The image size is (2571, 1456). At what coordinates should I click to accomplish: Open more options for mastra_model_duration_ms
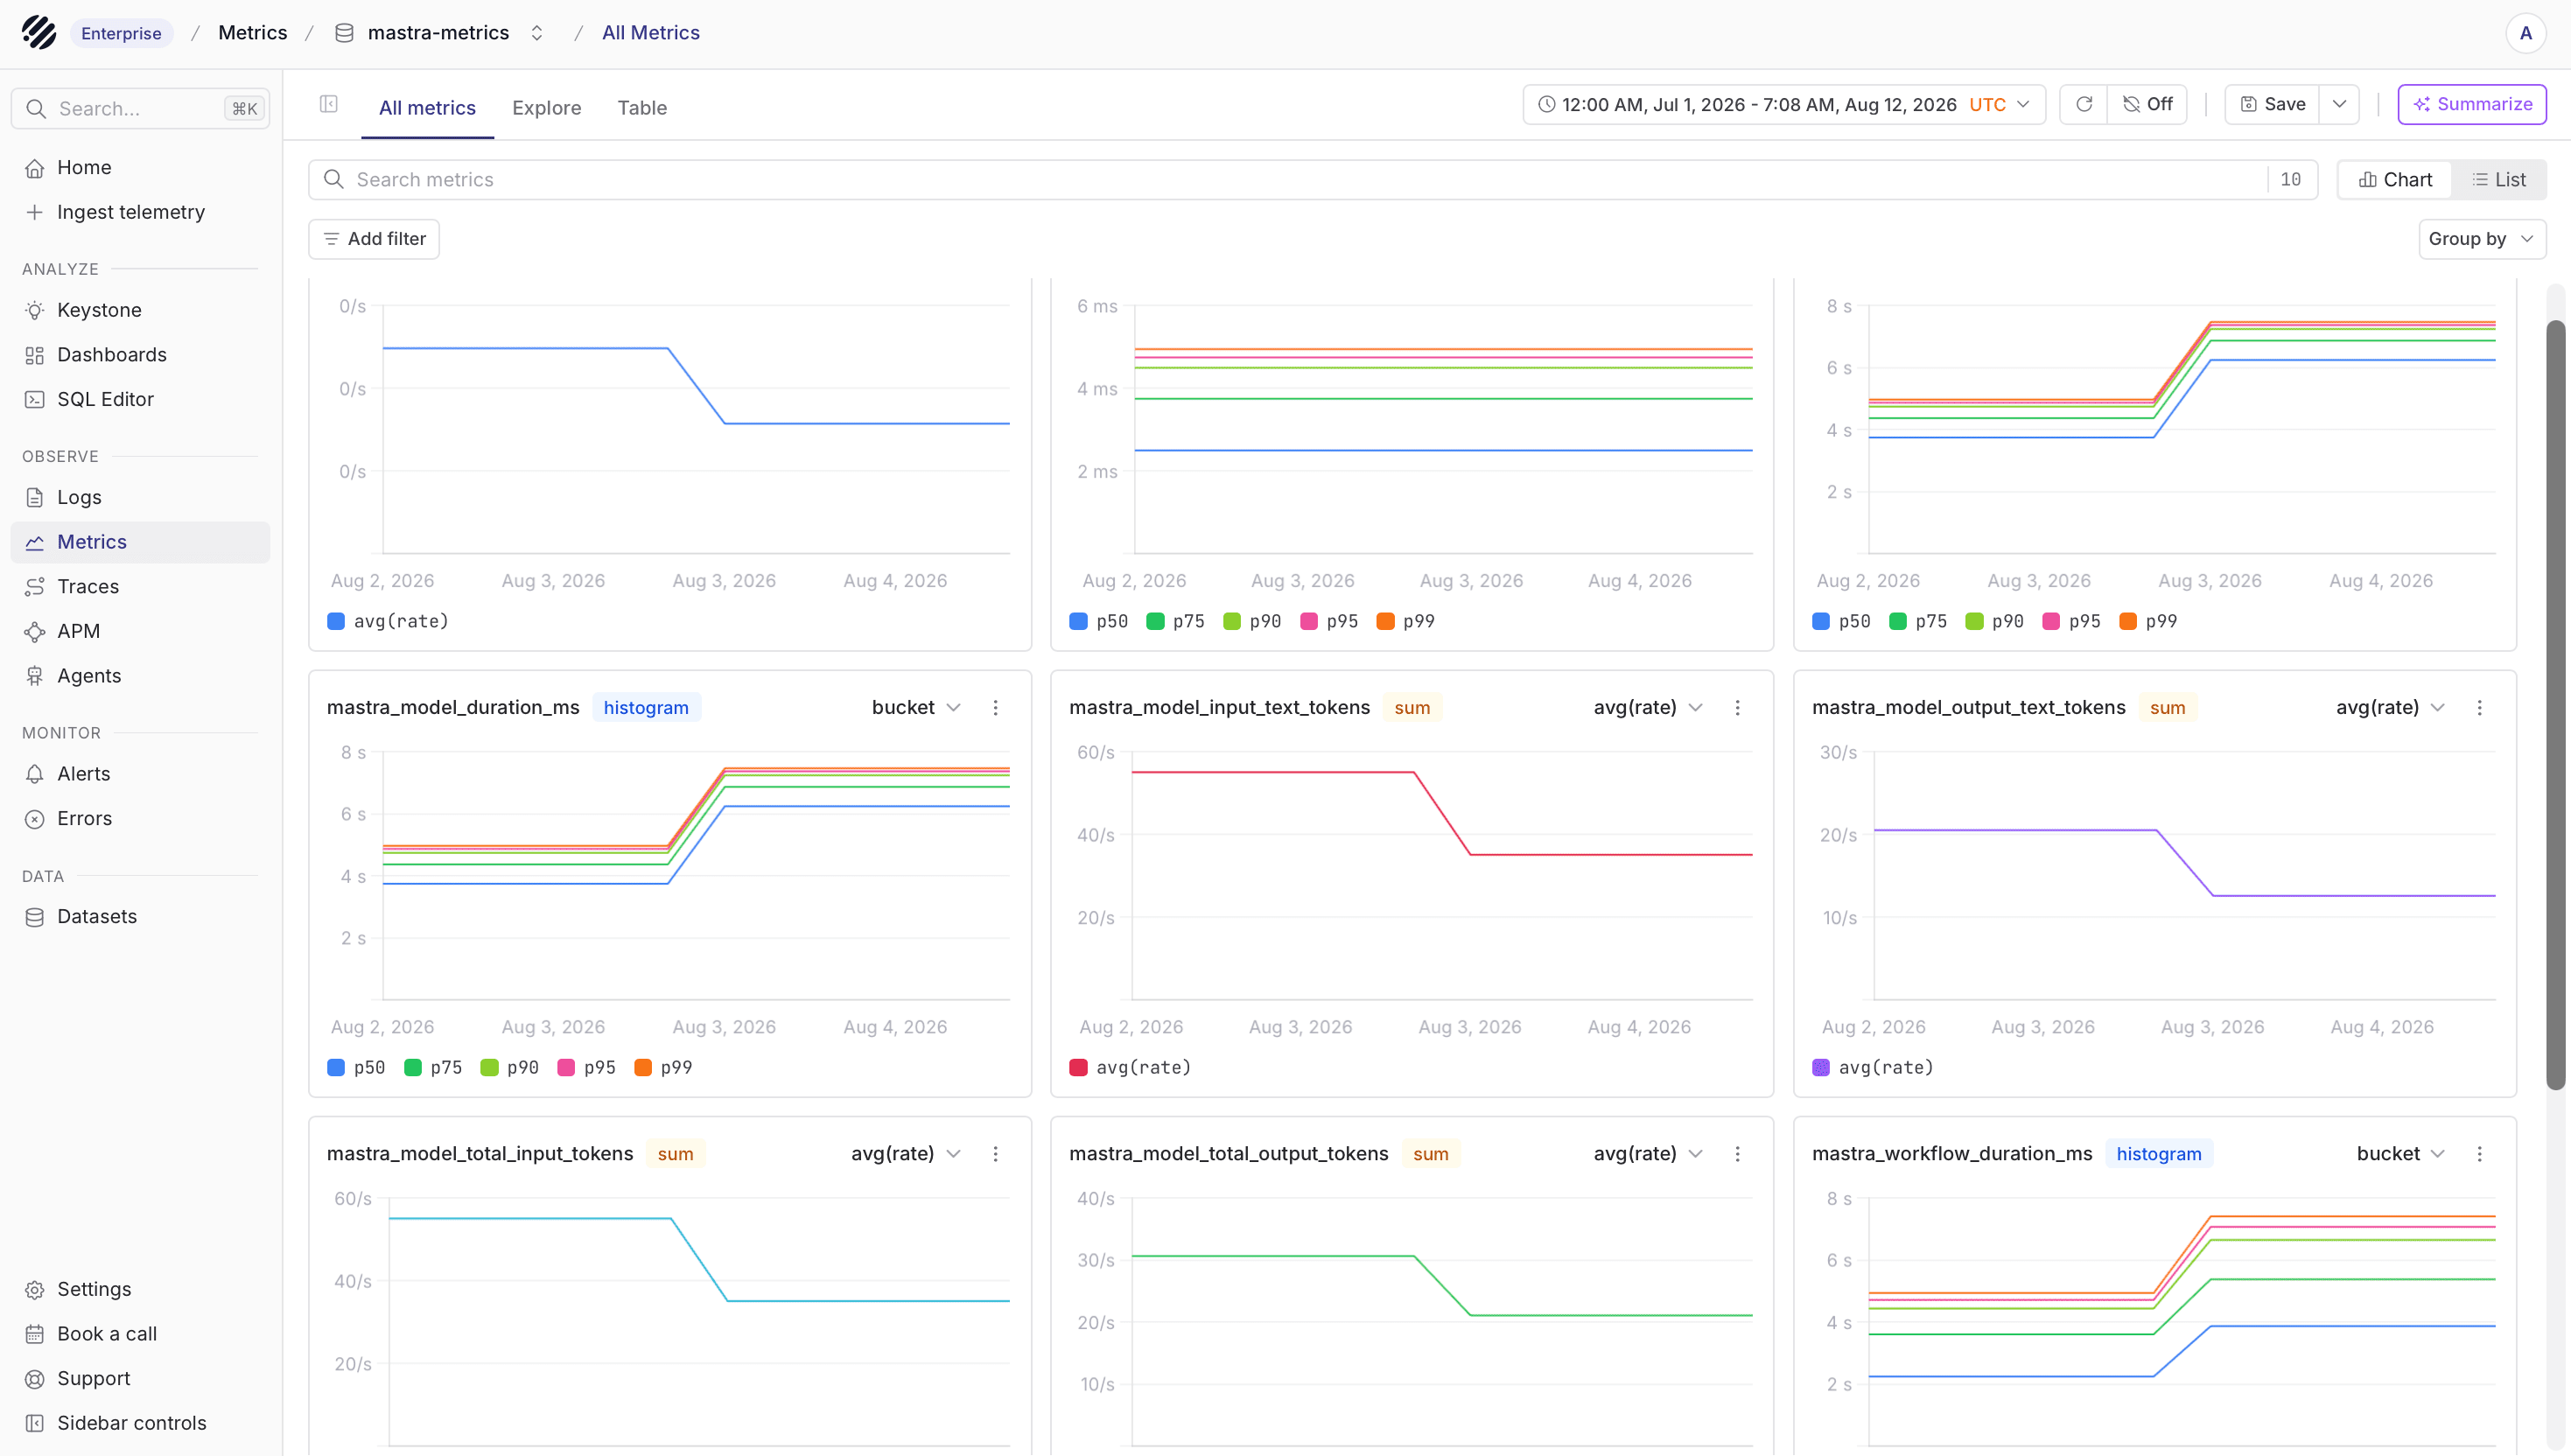click(995, 708)
